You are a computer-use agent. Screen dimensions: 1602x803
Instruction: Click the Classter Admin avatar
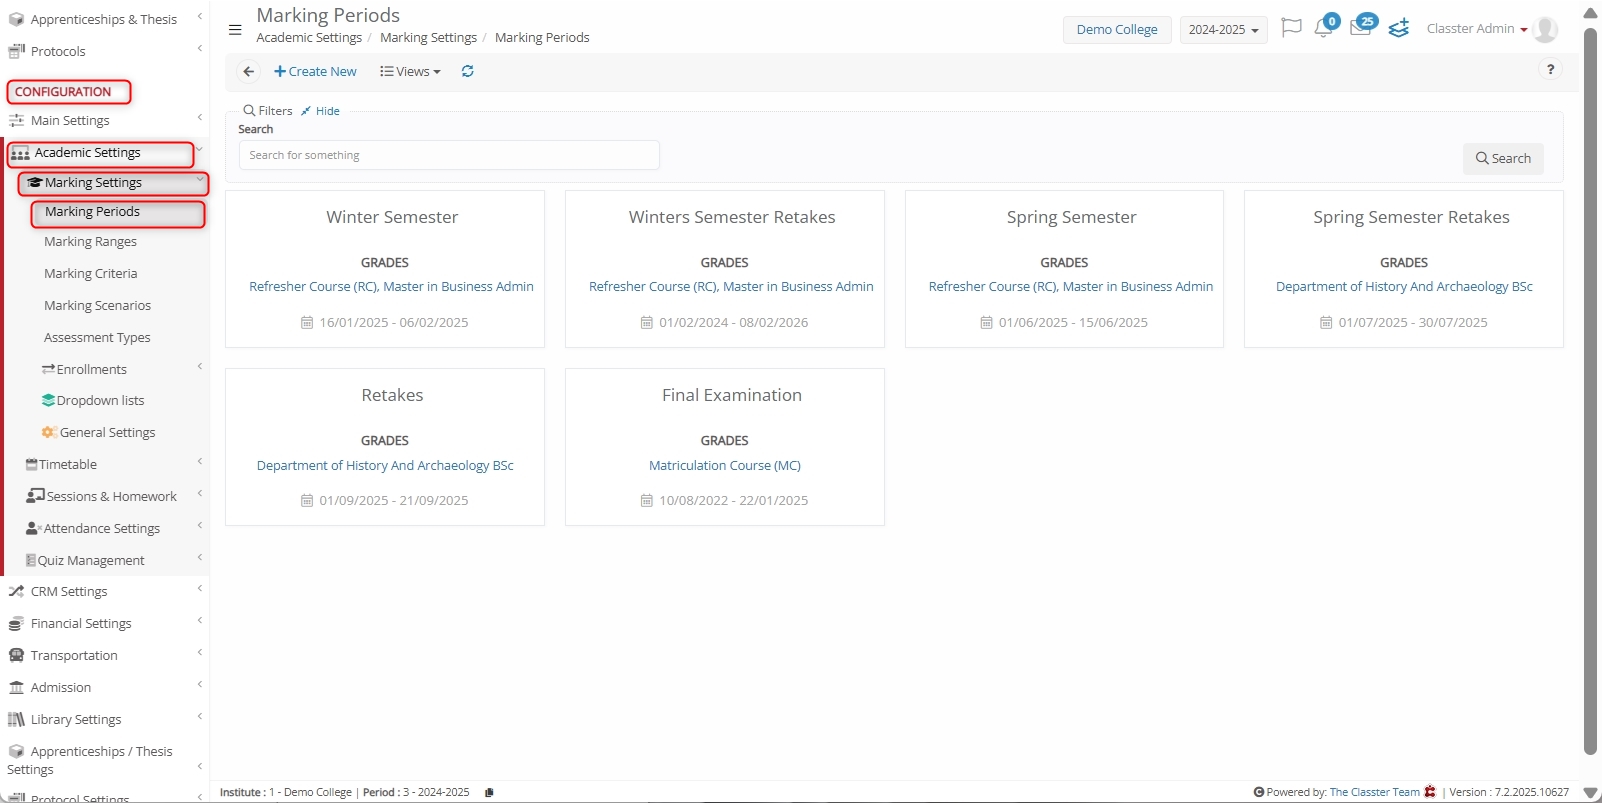tap(1545, 29)
